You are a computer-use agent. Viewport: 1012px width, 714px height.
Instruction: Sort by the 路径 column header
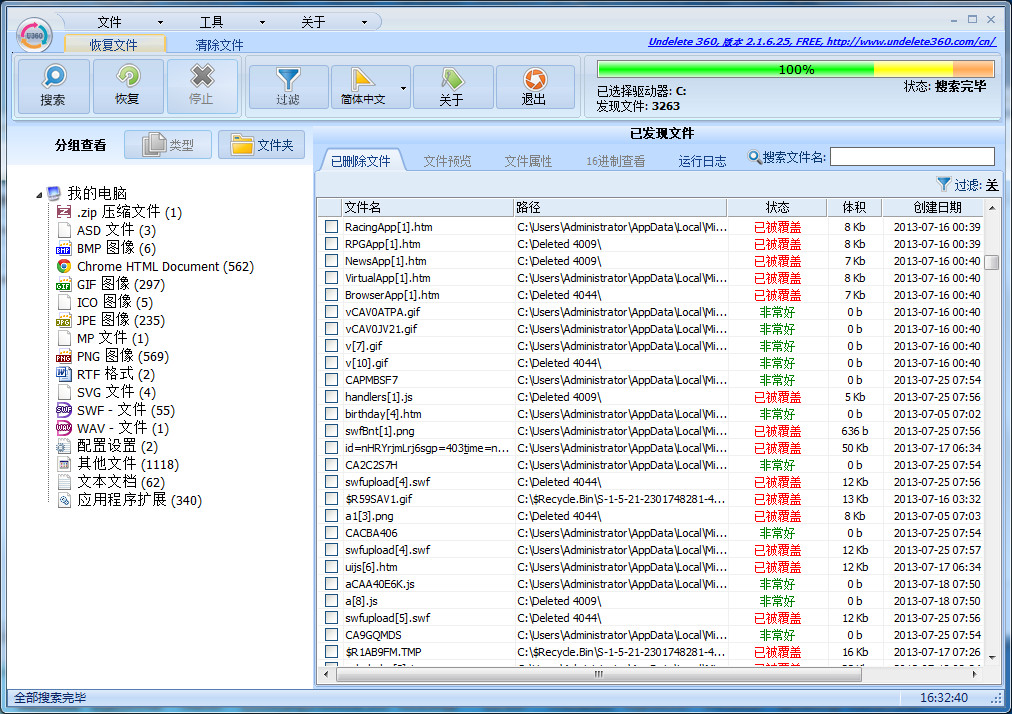[x=620, y=207]
